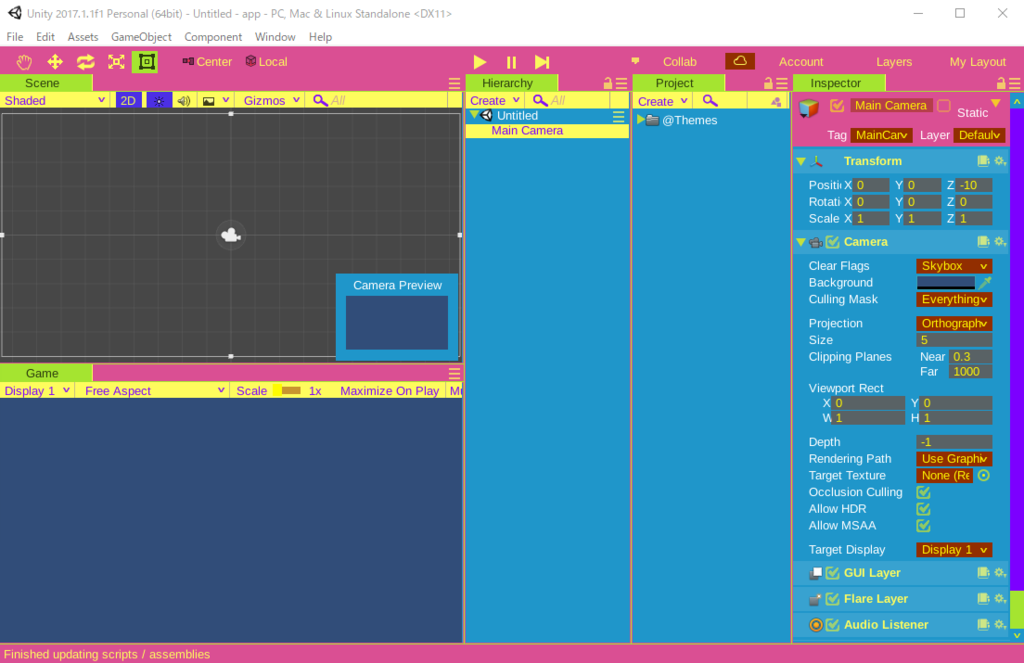Toggle scene audio icon in Scene toolbar
Viewport: 1024px width, 663px height.
tap(183, 100)
